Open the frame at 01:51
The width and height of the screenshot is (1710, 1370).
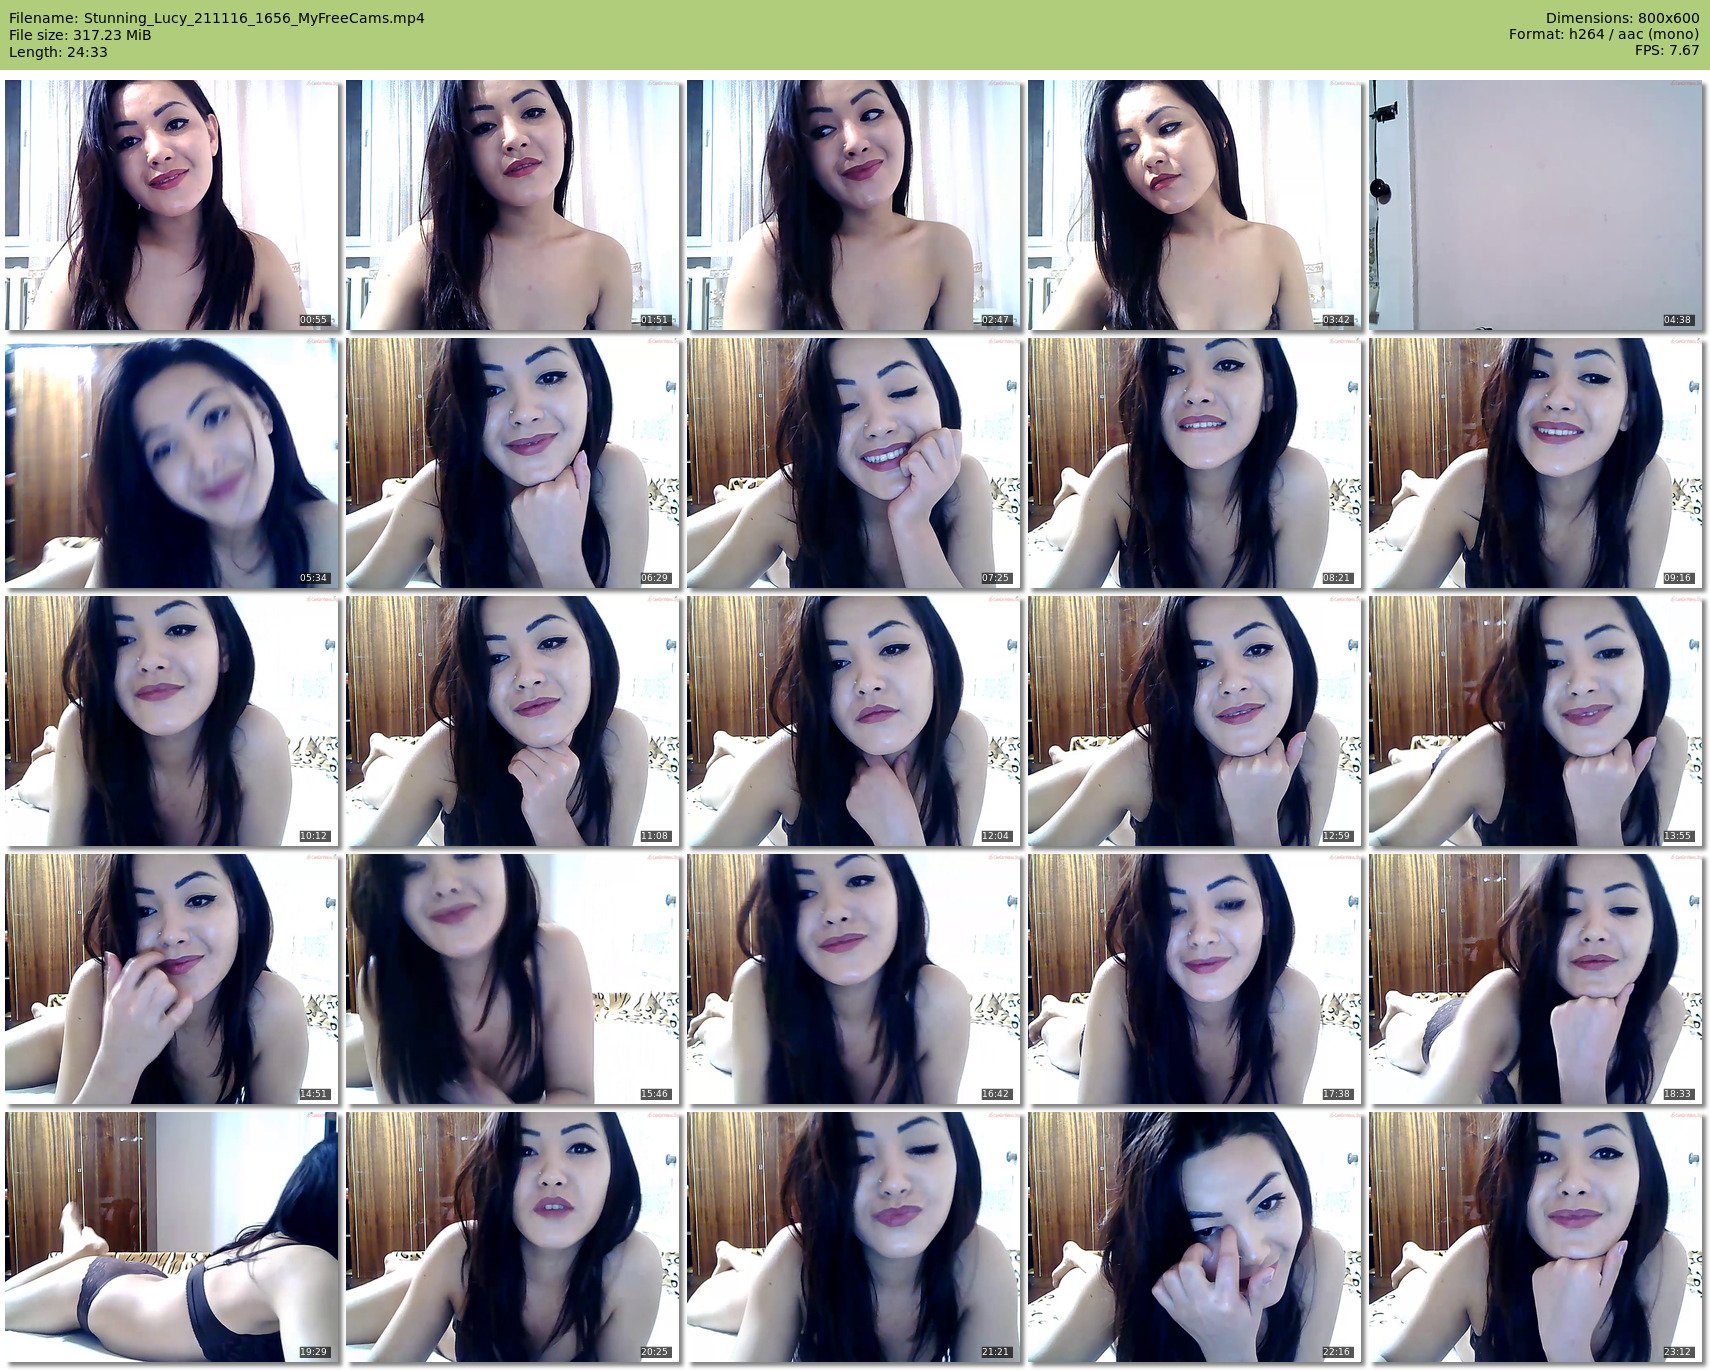pyautogui.click(x=513, y=205)
